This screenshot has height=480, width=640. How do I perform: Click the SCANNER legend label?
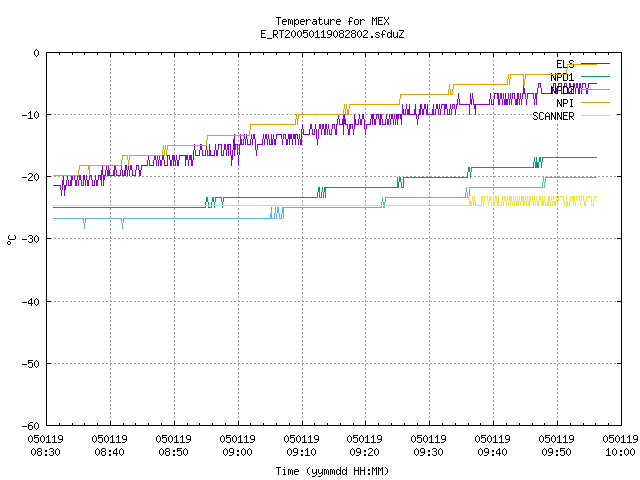pyautogui.click(x=553, y=116)
